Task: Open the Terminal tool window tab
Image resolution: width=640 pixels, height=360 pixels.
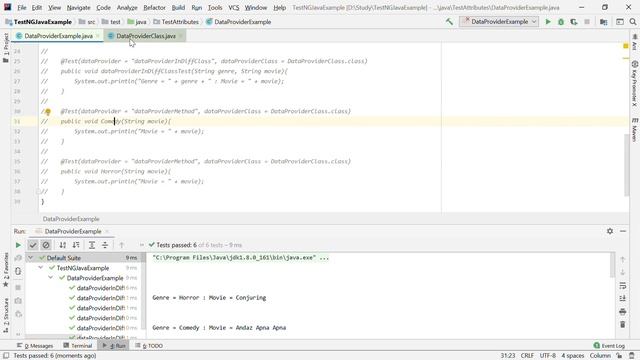Action: point(78,346)
